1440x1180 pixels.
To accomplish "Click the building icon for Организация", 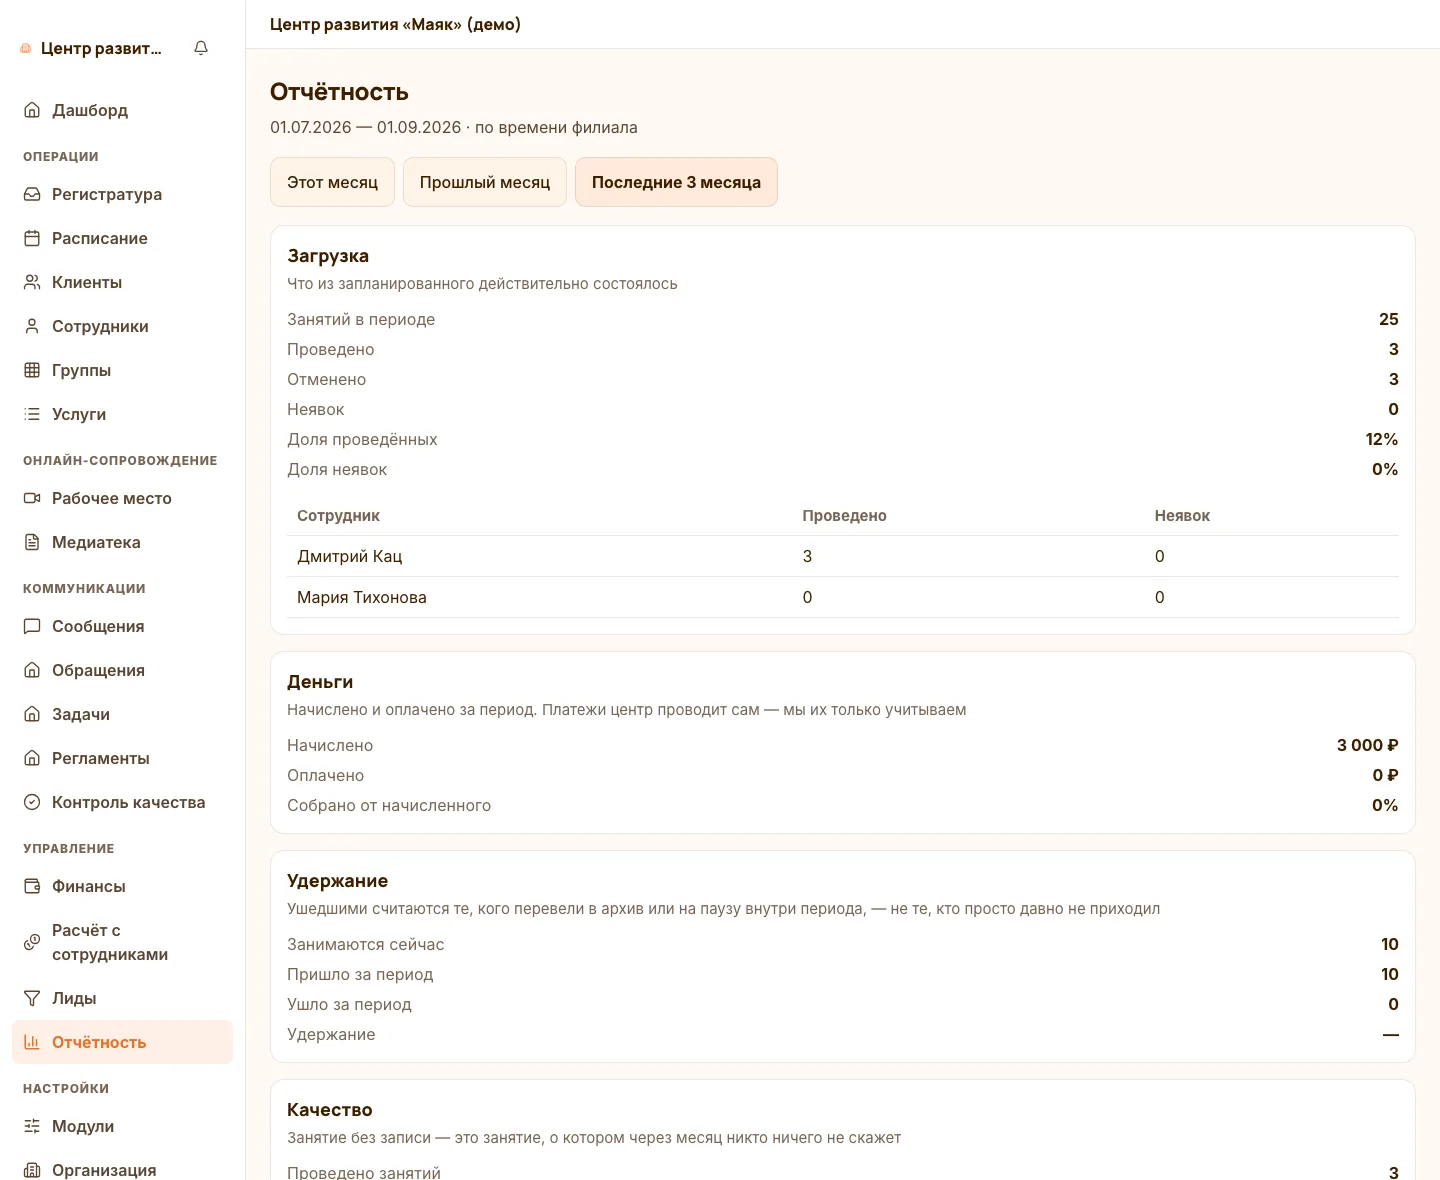I will (x=32, y=1170).
